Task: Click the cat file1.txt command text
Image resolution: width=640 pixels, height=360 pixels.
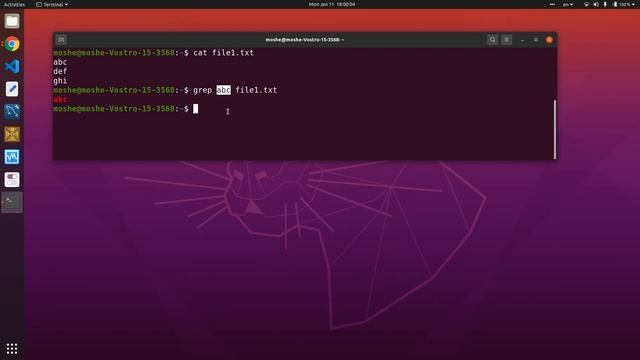Action: pos(223,53)
